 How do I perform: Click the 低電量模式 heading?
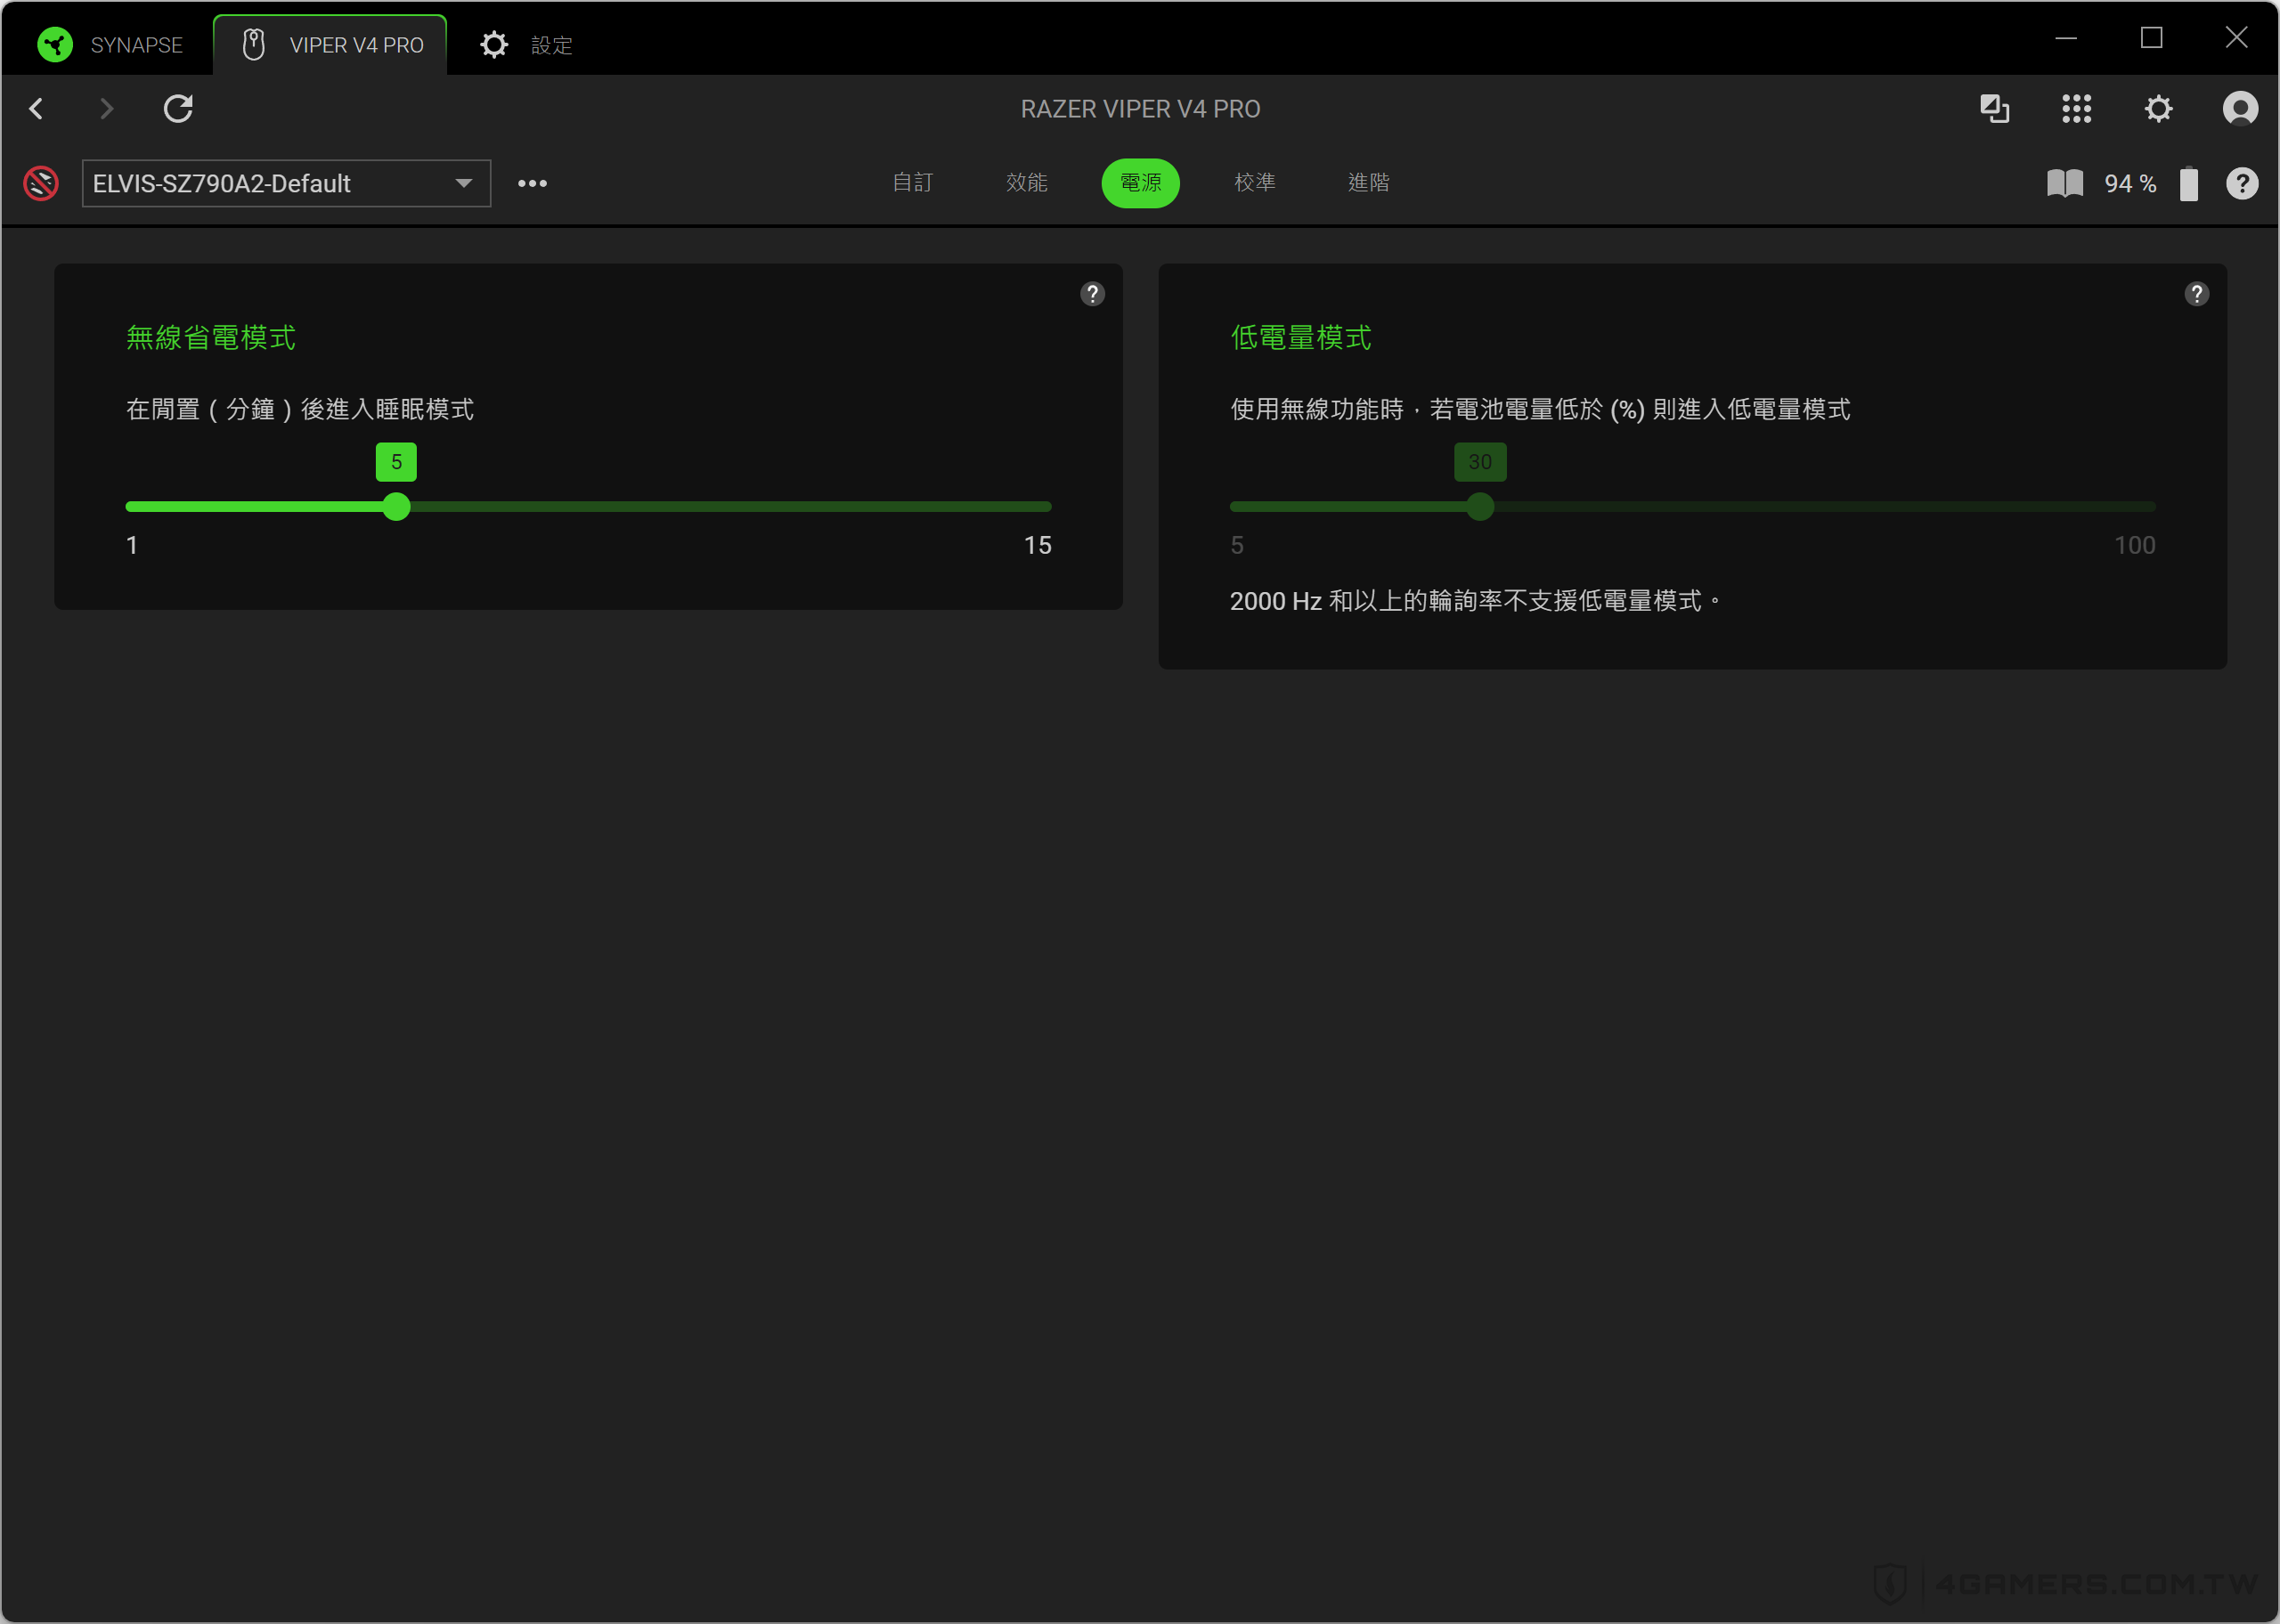pyautogui.click(x=1301, y=338)
